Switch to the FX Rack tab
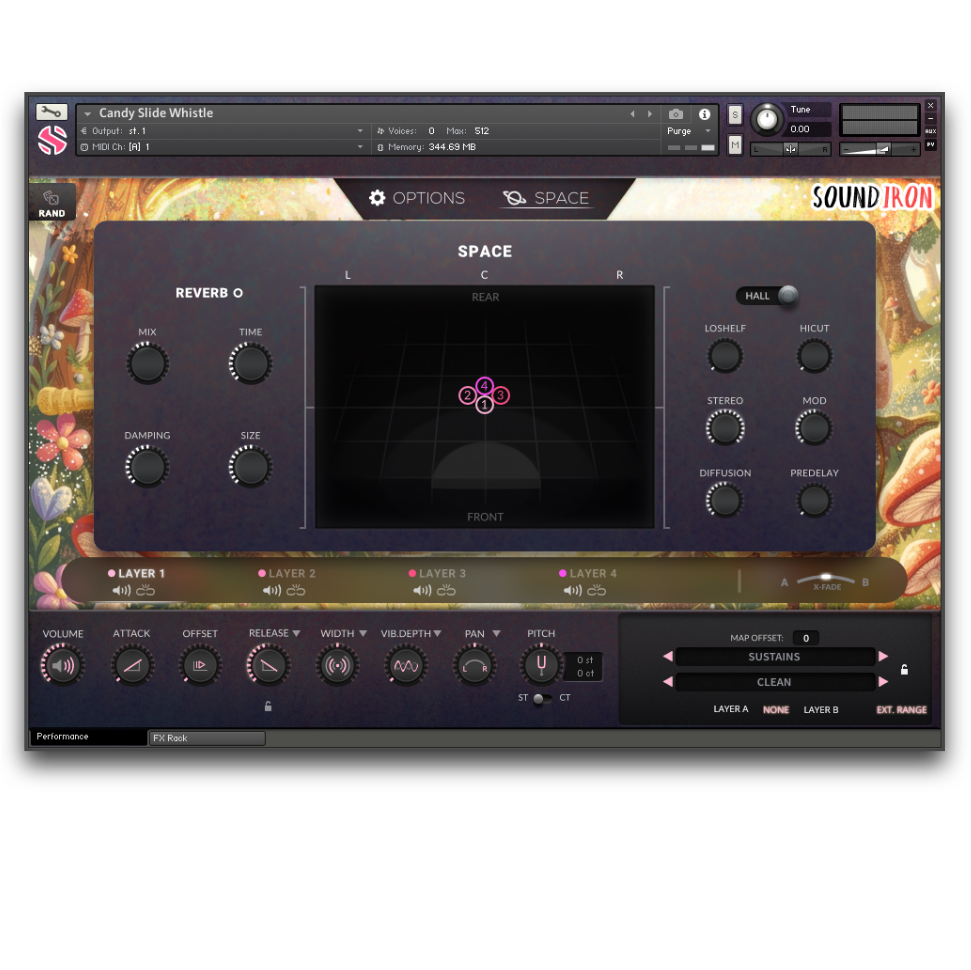This screenshot has height=970, width=971. click(206, 738)
